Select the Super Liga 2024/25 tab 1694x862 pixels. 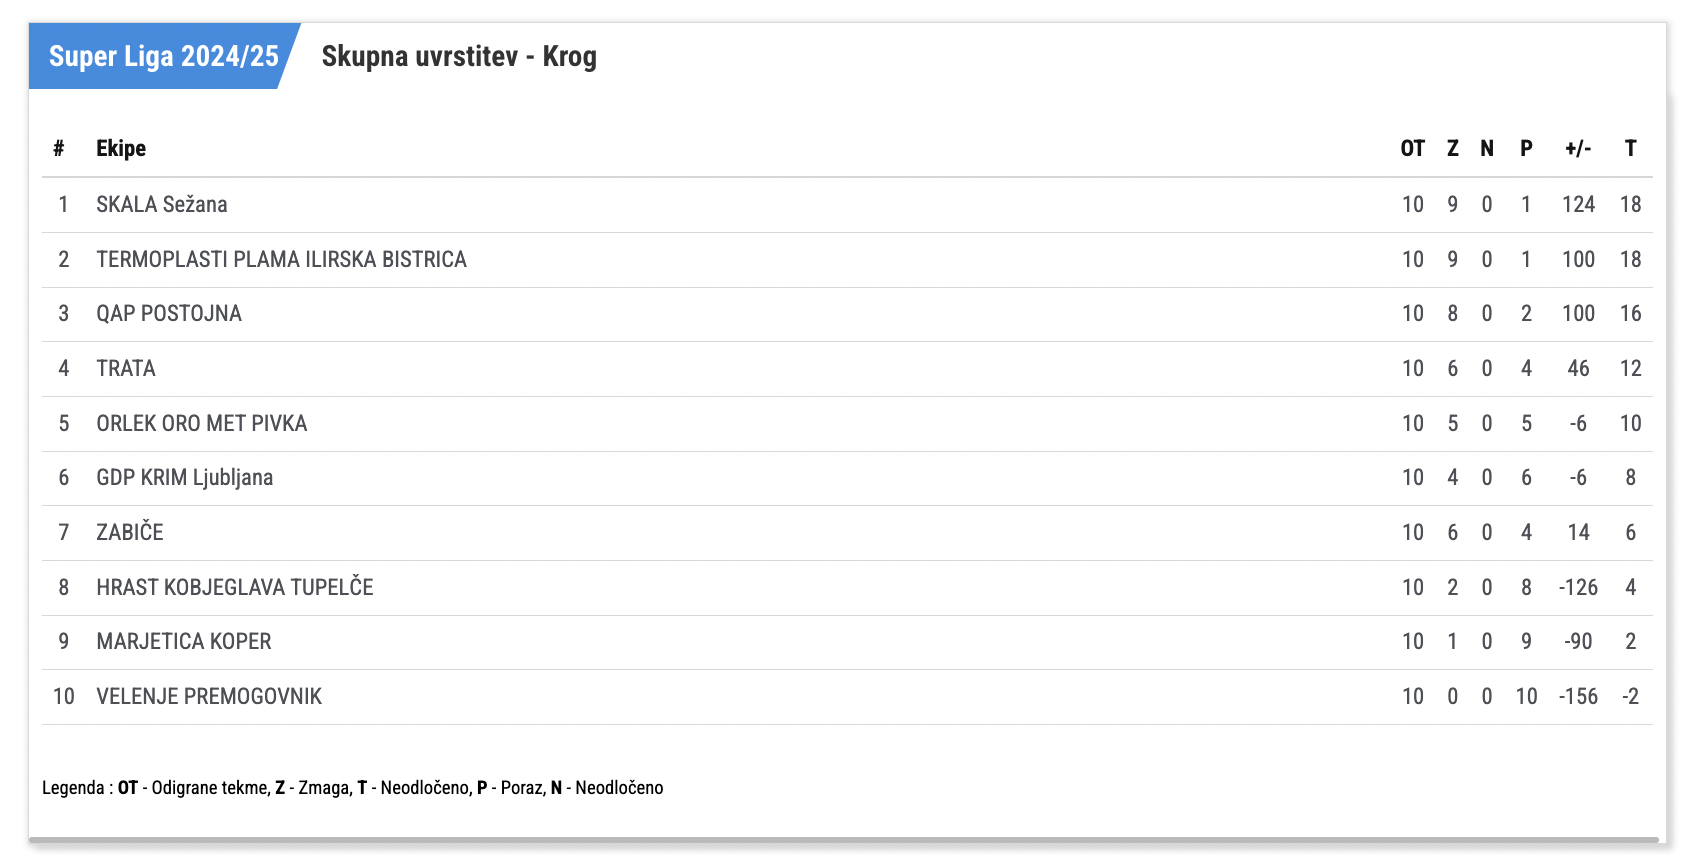tap(164, 56)
